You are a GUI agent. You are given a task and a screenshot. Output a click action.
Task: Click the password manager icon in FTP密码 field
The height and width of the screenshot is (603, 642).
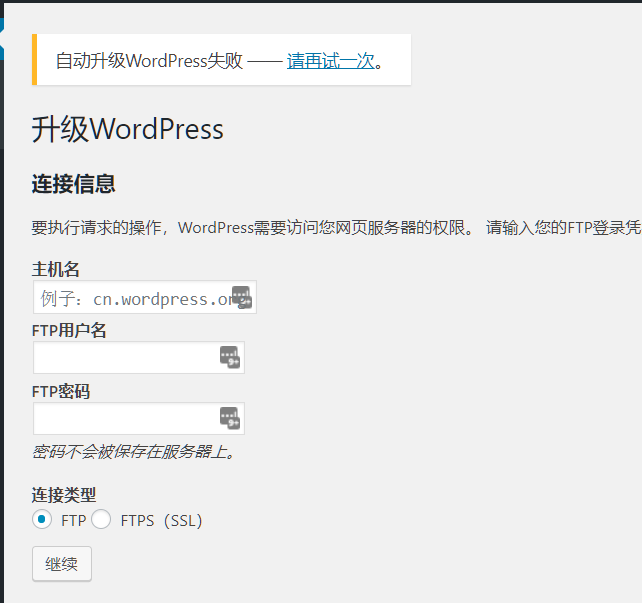pos(230,418)
